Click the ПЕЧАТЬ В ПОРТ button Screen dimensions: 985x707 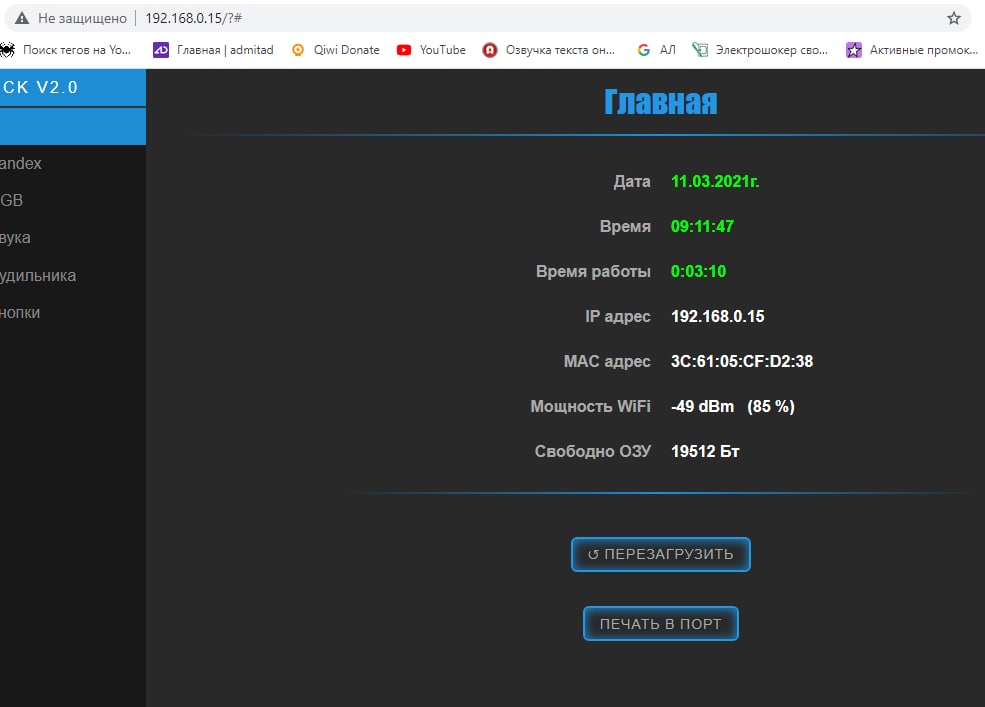point(661,623)
